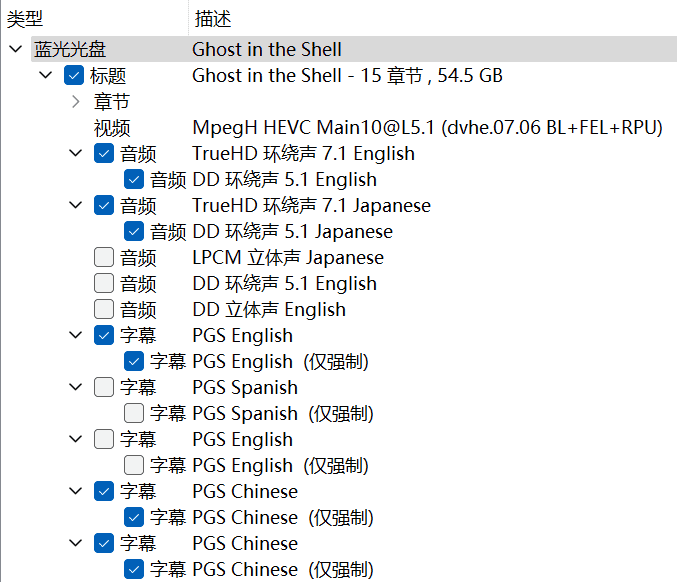Select the LPCM 立体声 Japanese description text

(x=287, y=258)
